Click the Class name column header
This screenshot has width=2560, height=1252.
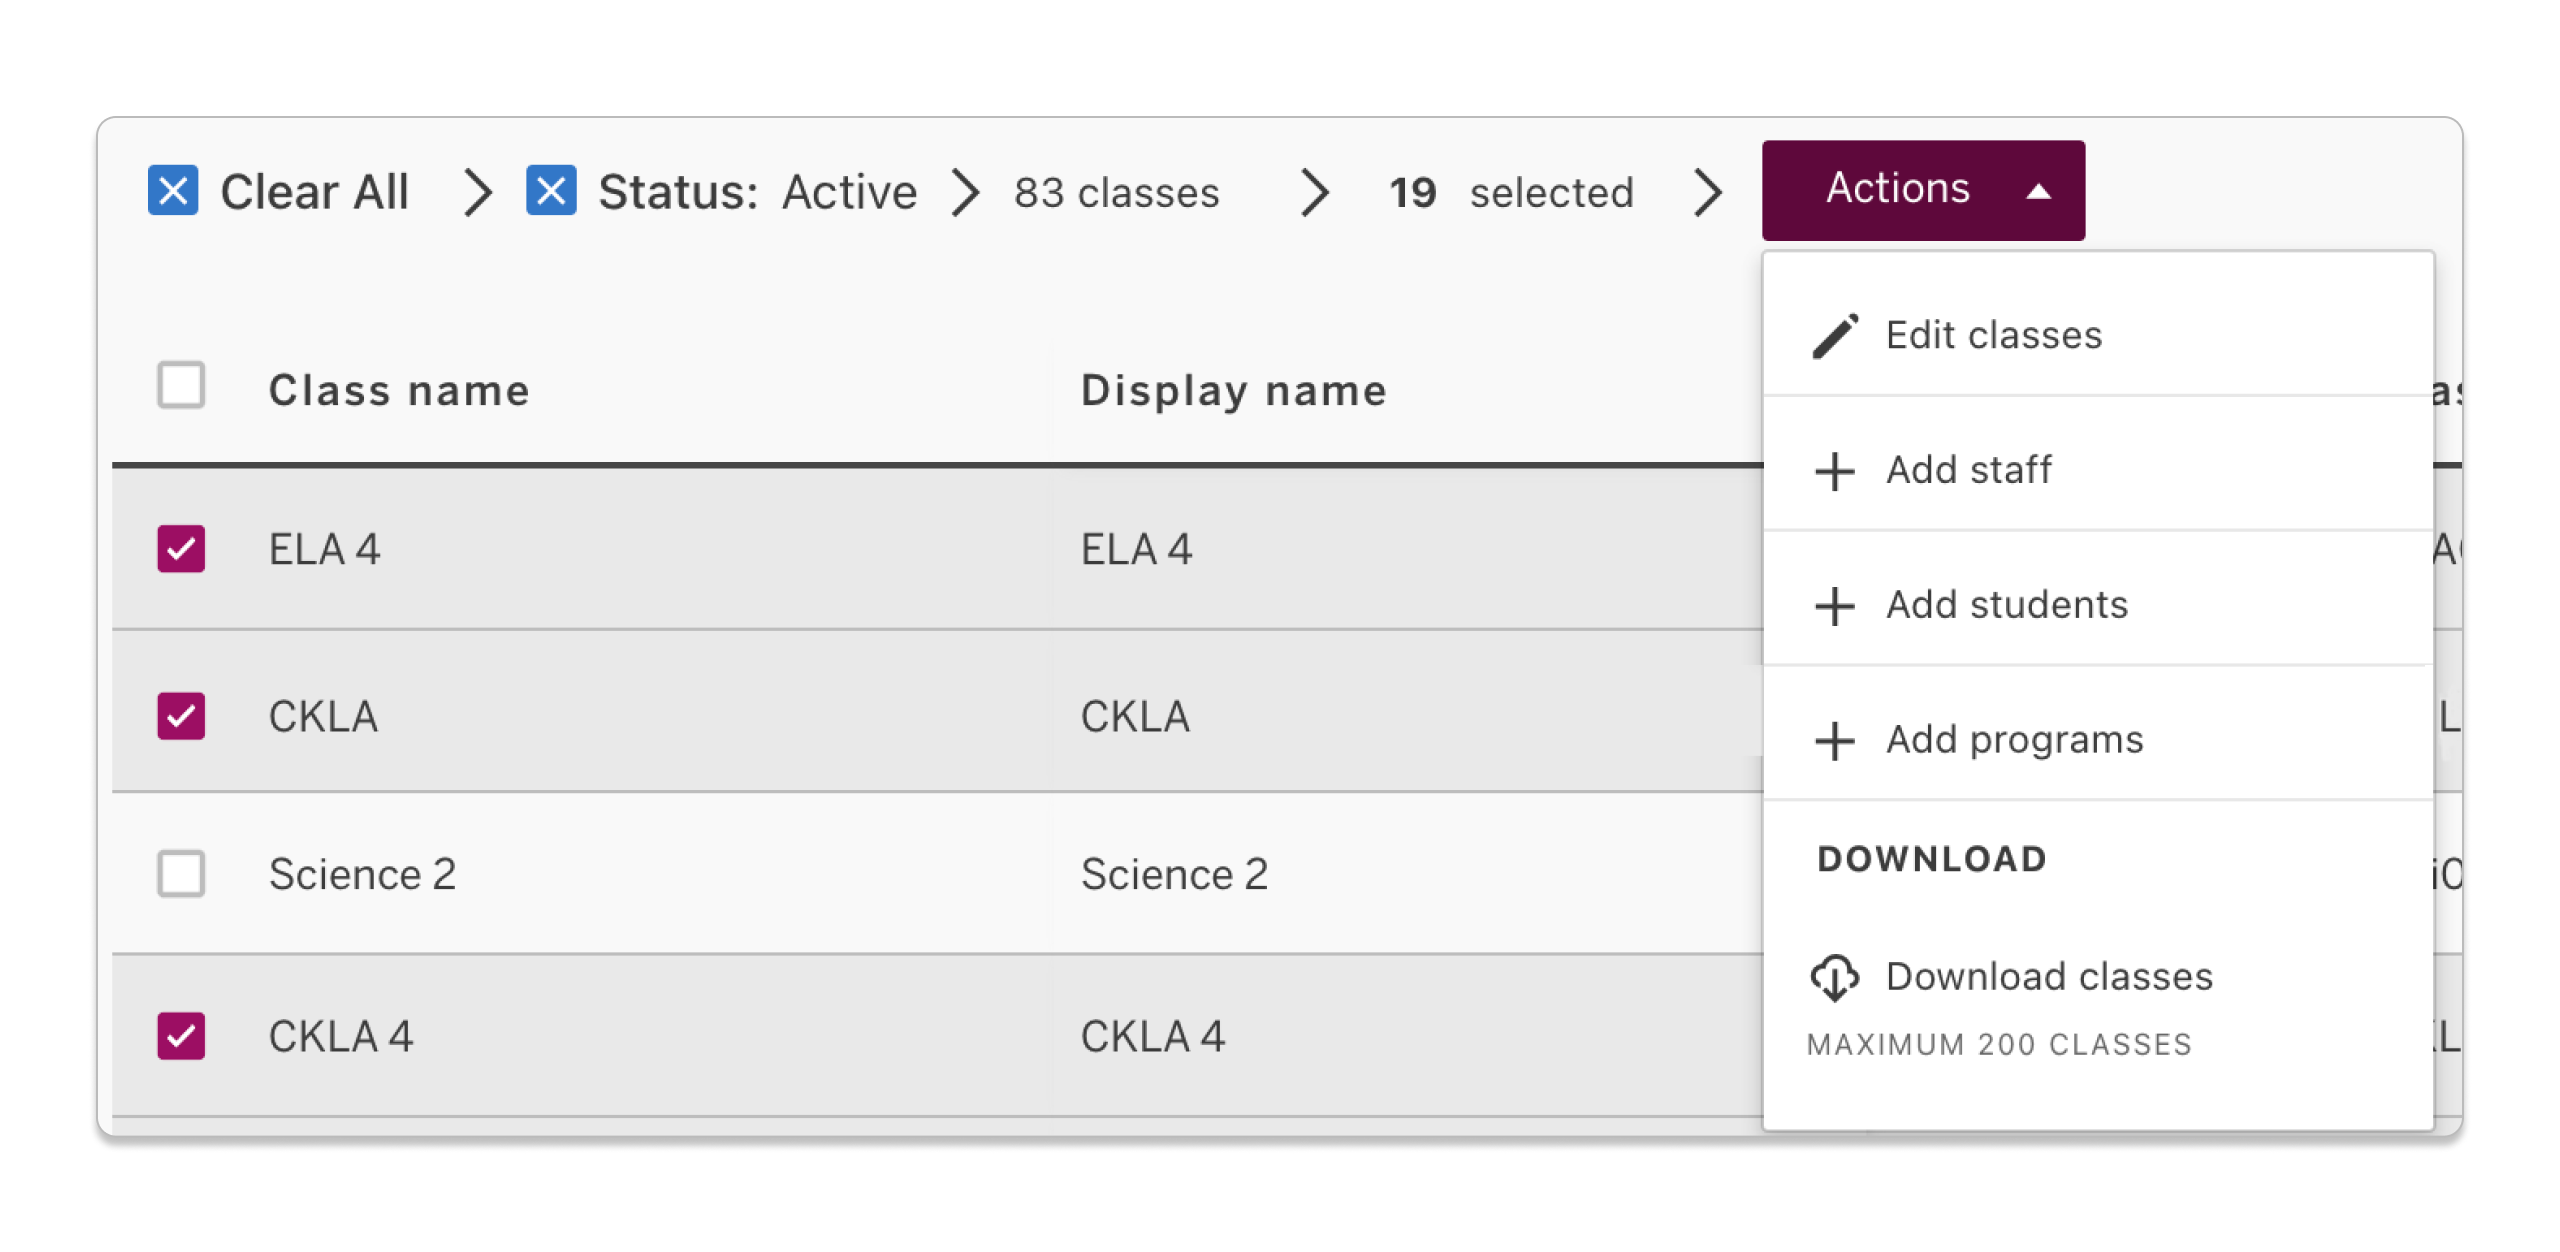(x=399, y=390)
